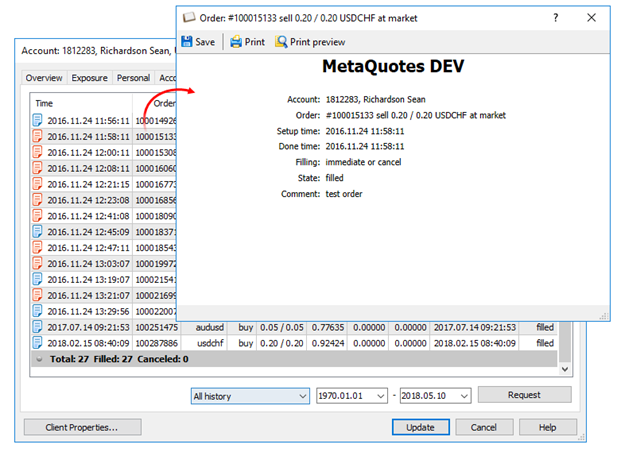
Task: Click the order icon for 2016.11.24 12:23:08
Action: pyautogui.click(x=37, y=199)
